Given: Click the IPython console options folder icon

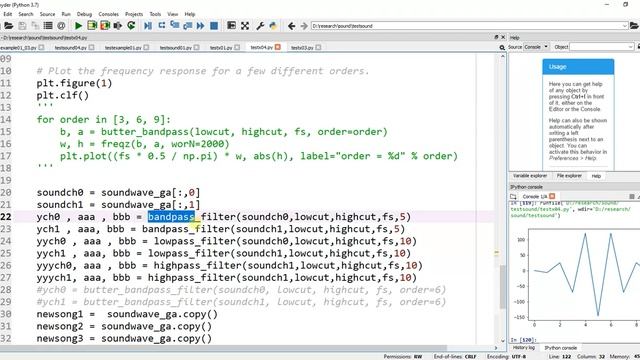Looking at the screenshot, I should pyautogui.click(x=513, y=196).
